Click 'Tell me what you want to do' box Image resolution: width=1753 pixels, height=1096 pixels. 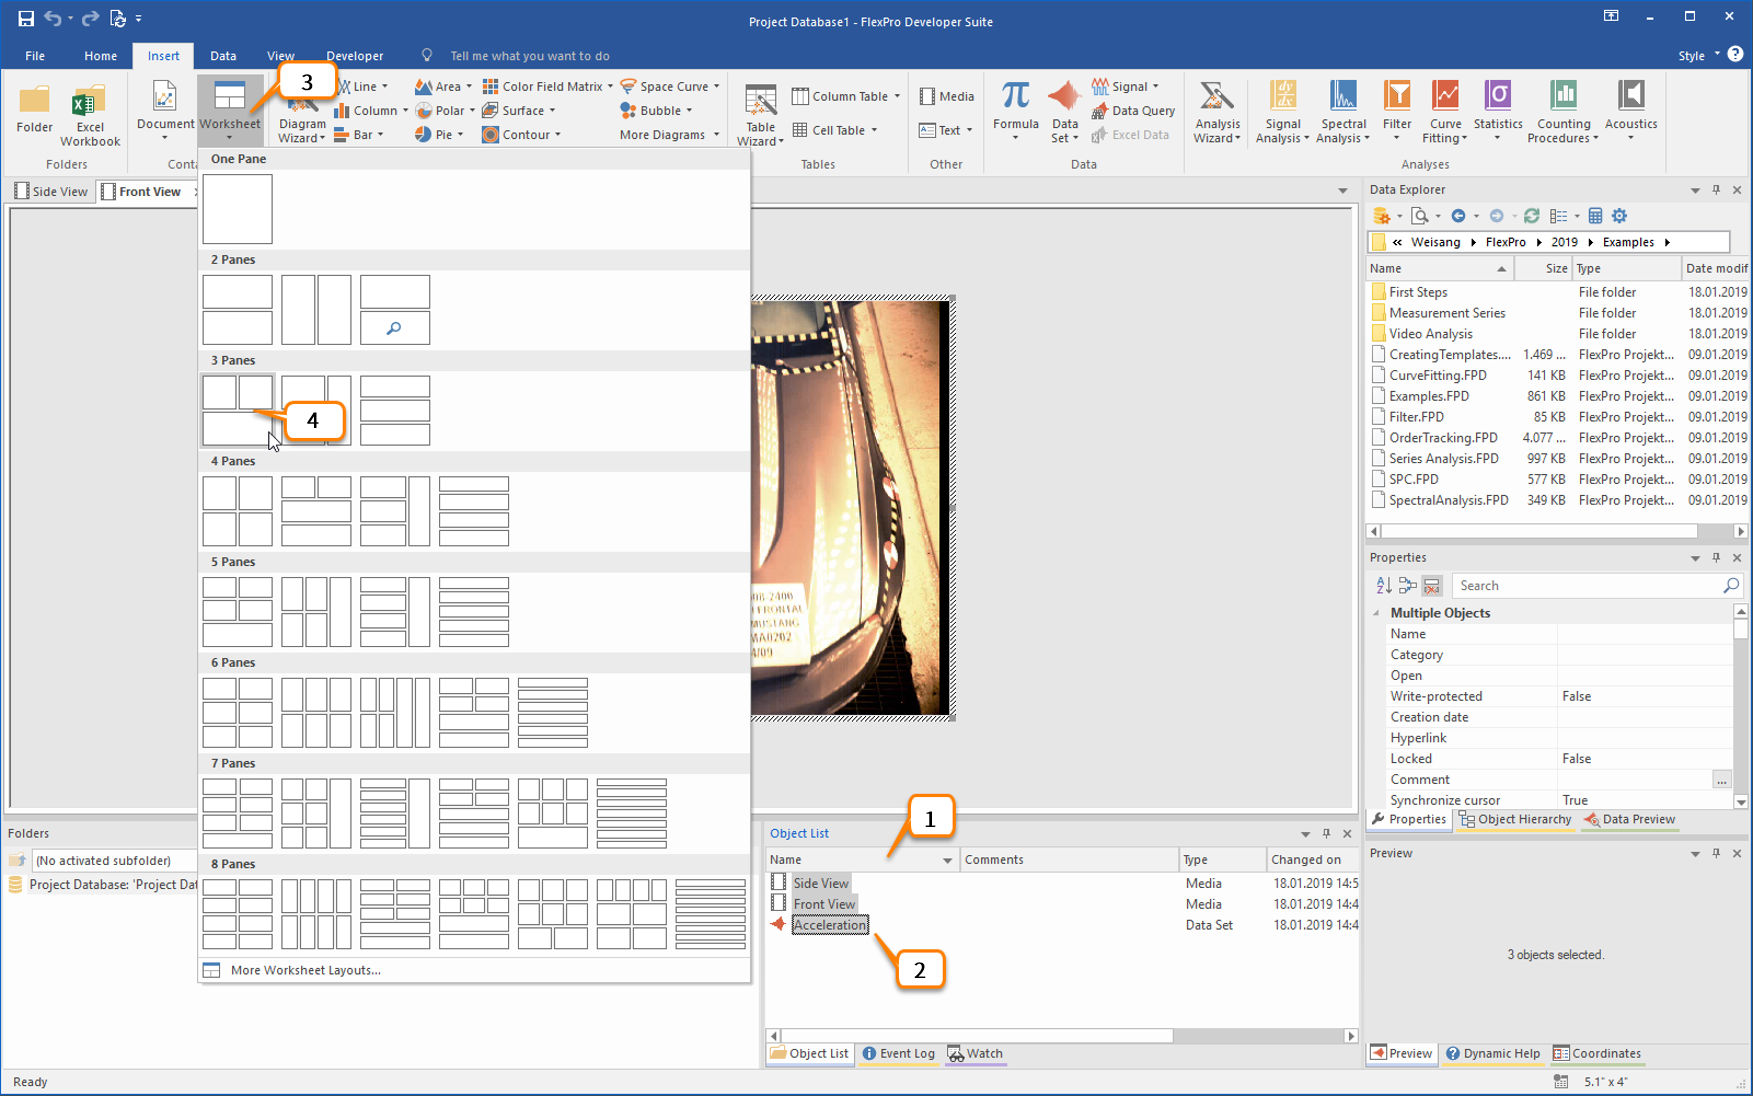tap(529, 56)
